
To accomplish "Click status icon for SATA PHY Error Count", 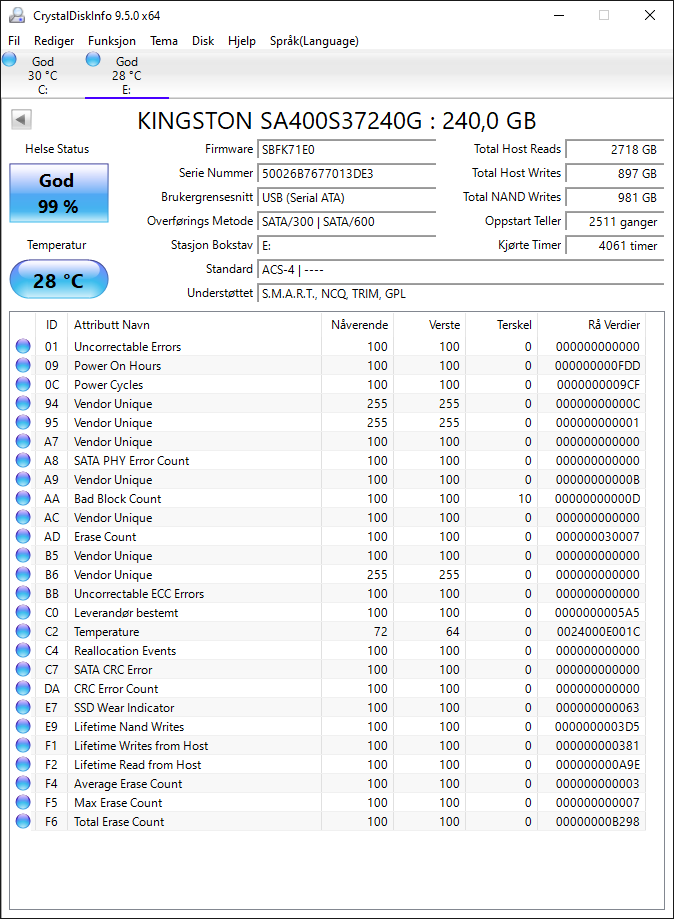I will click(x=23, y=460).
